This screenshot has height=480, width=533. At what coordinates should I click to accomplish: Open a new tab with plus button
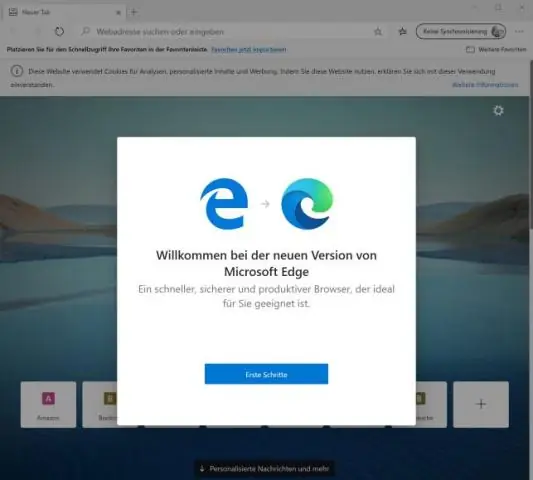(134, 12)
